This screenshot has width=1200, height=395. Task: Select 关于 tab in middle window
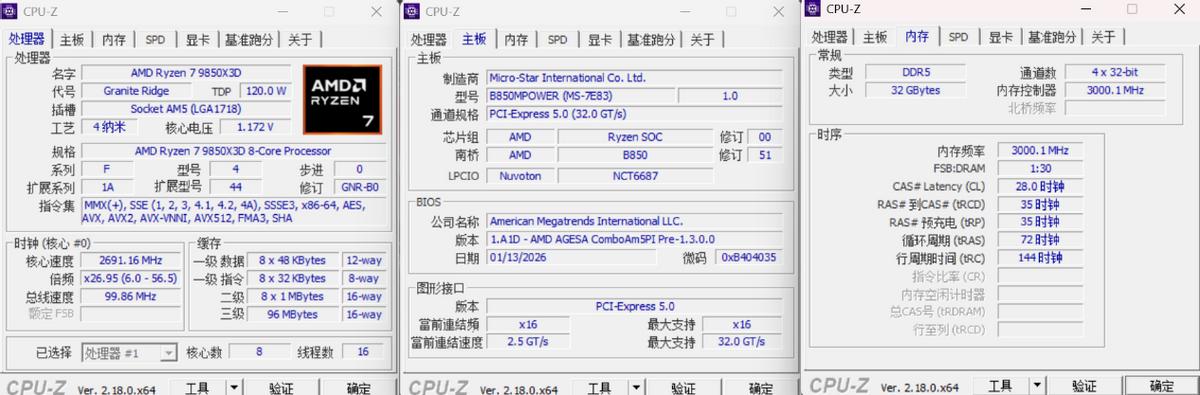702,40
